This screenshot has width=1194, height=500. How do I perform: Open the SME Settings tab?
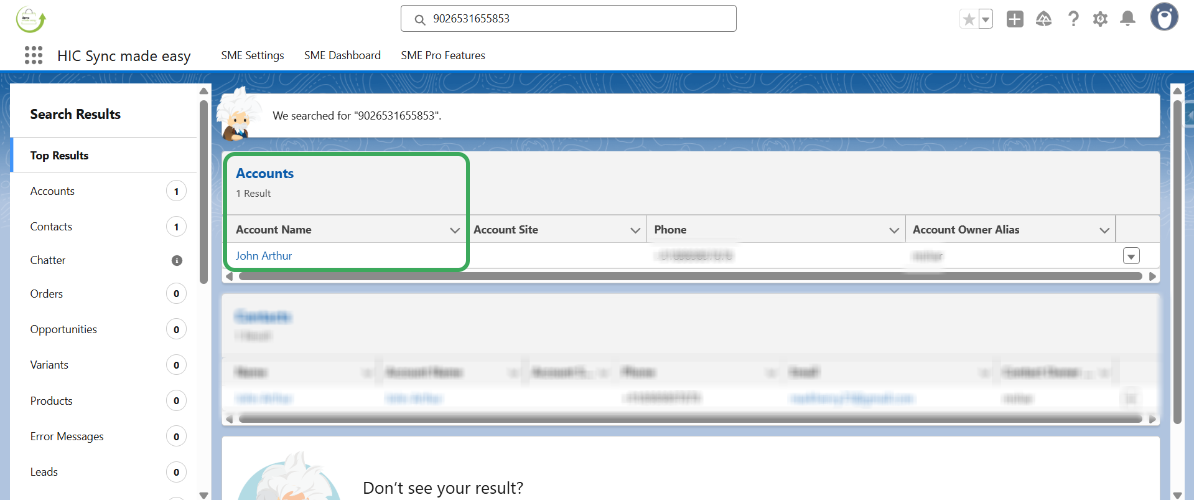(x=252, y=55)
